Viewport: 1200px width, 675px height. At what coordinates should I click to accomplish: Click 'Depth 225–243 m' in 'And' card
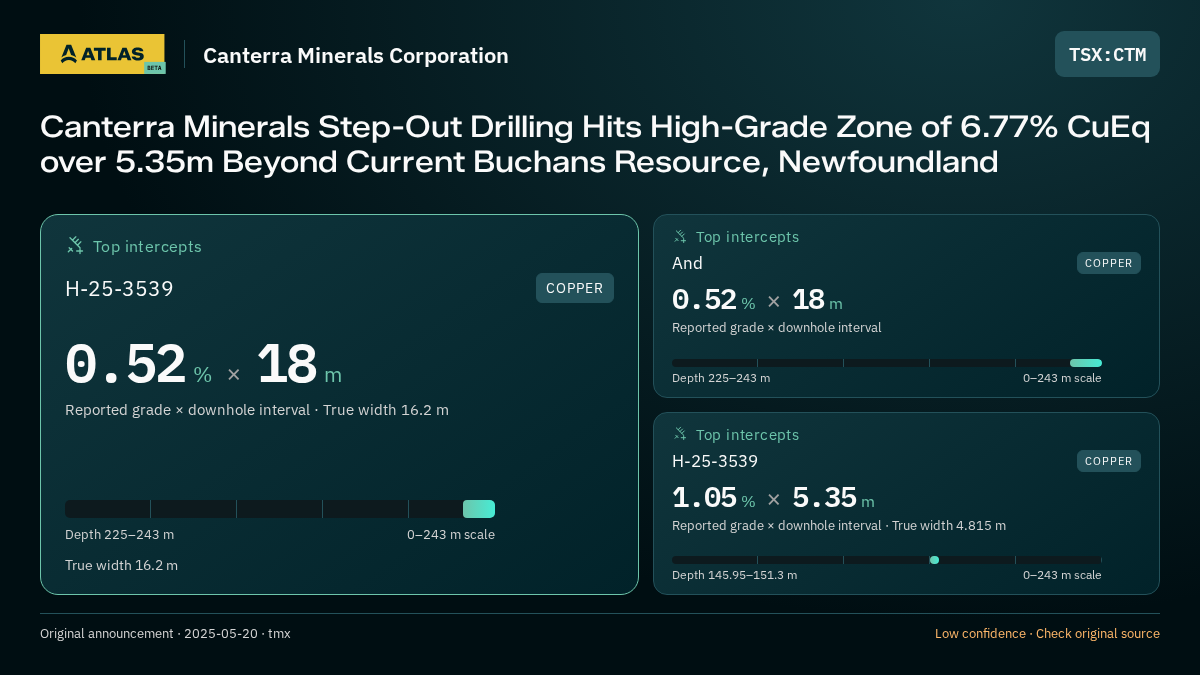pyautogui.click(x=721, y=378)
